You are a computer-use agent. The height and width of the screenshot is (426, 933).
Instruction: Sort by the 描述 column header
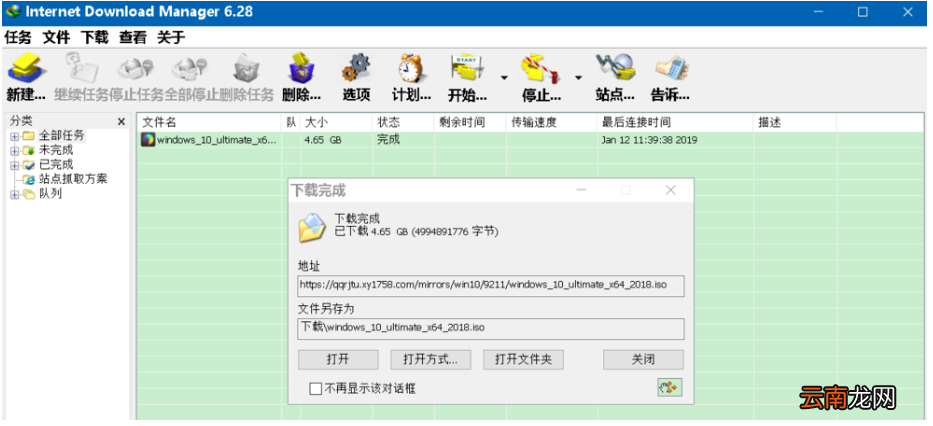795,123
